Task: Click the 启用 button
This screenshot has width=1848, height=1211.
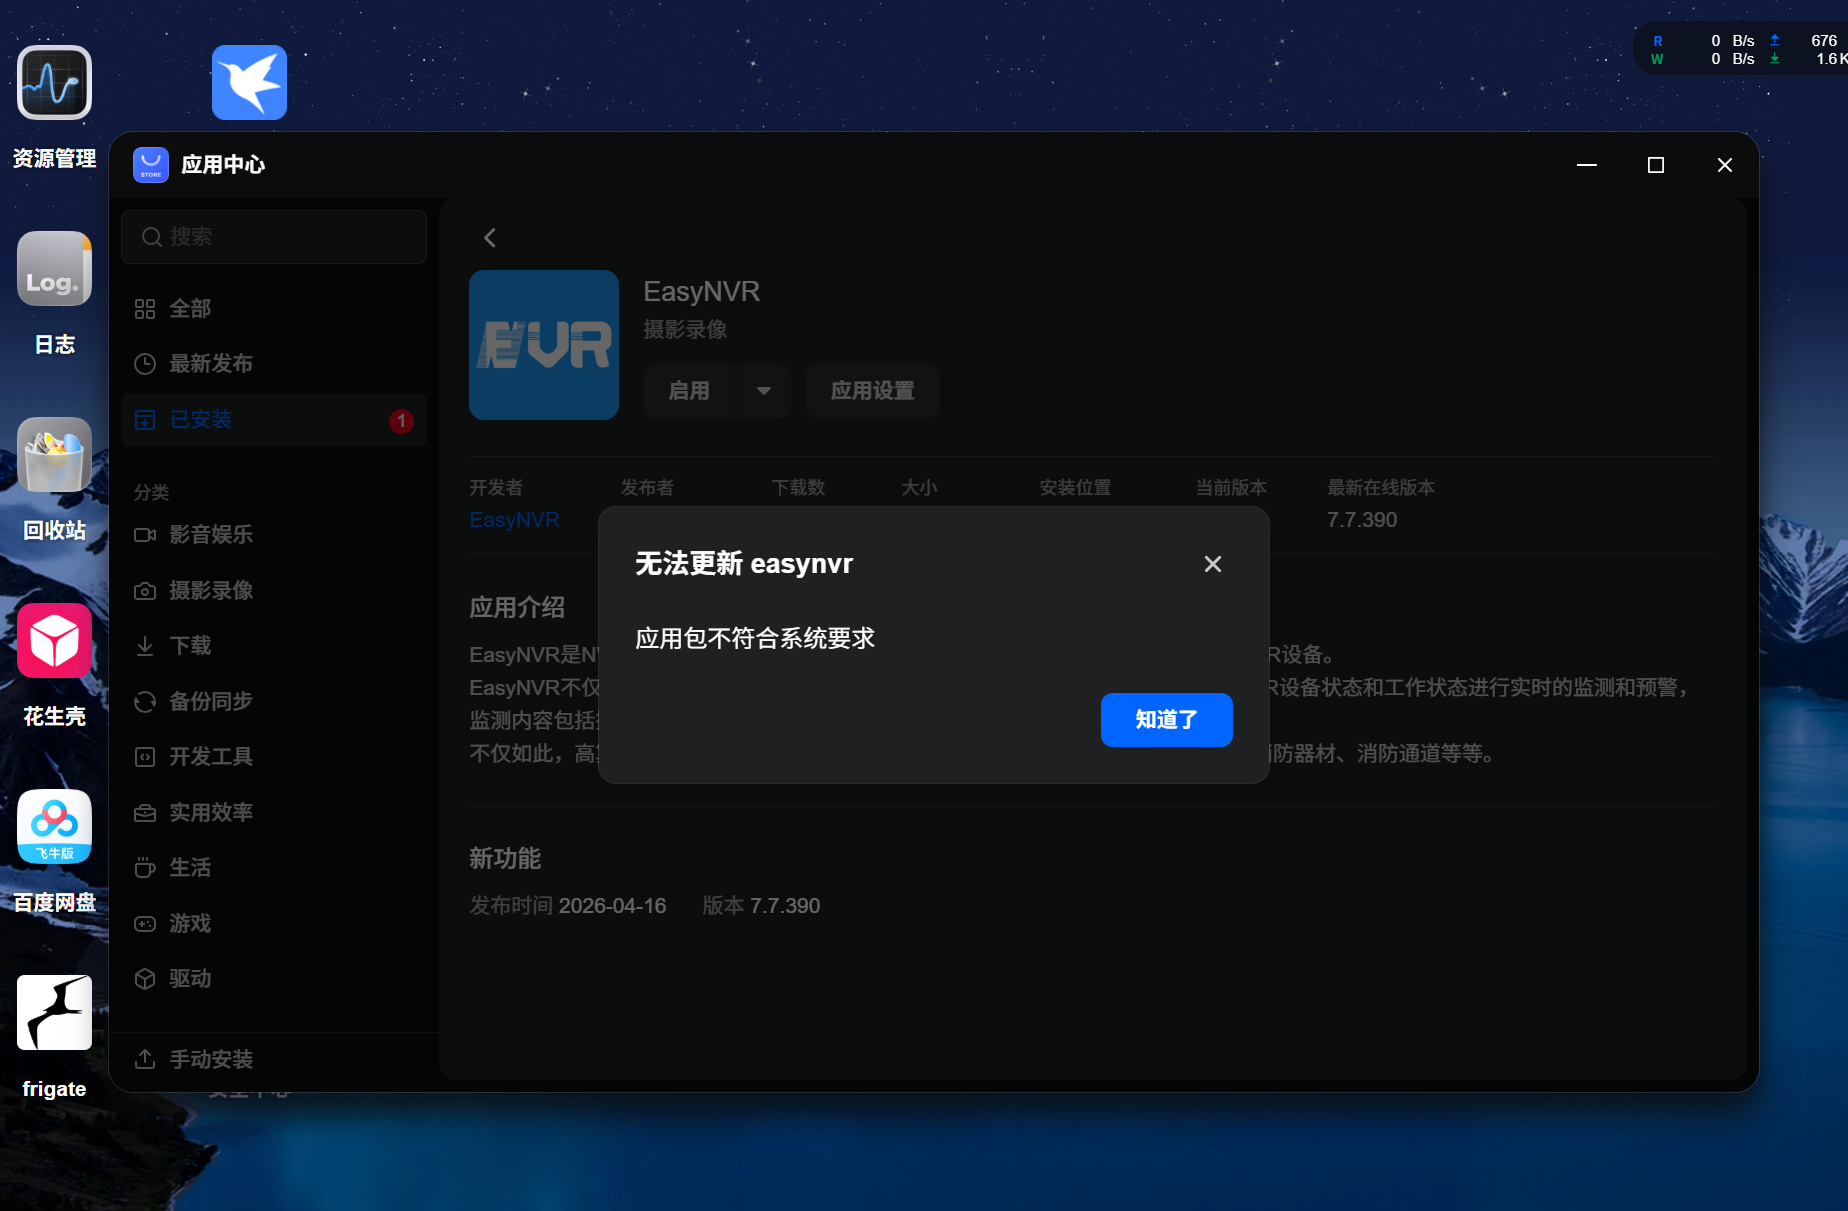Action: [689, 391]
